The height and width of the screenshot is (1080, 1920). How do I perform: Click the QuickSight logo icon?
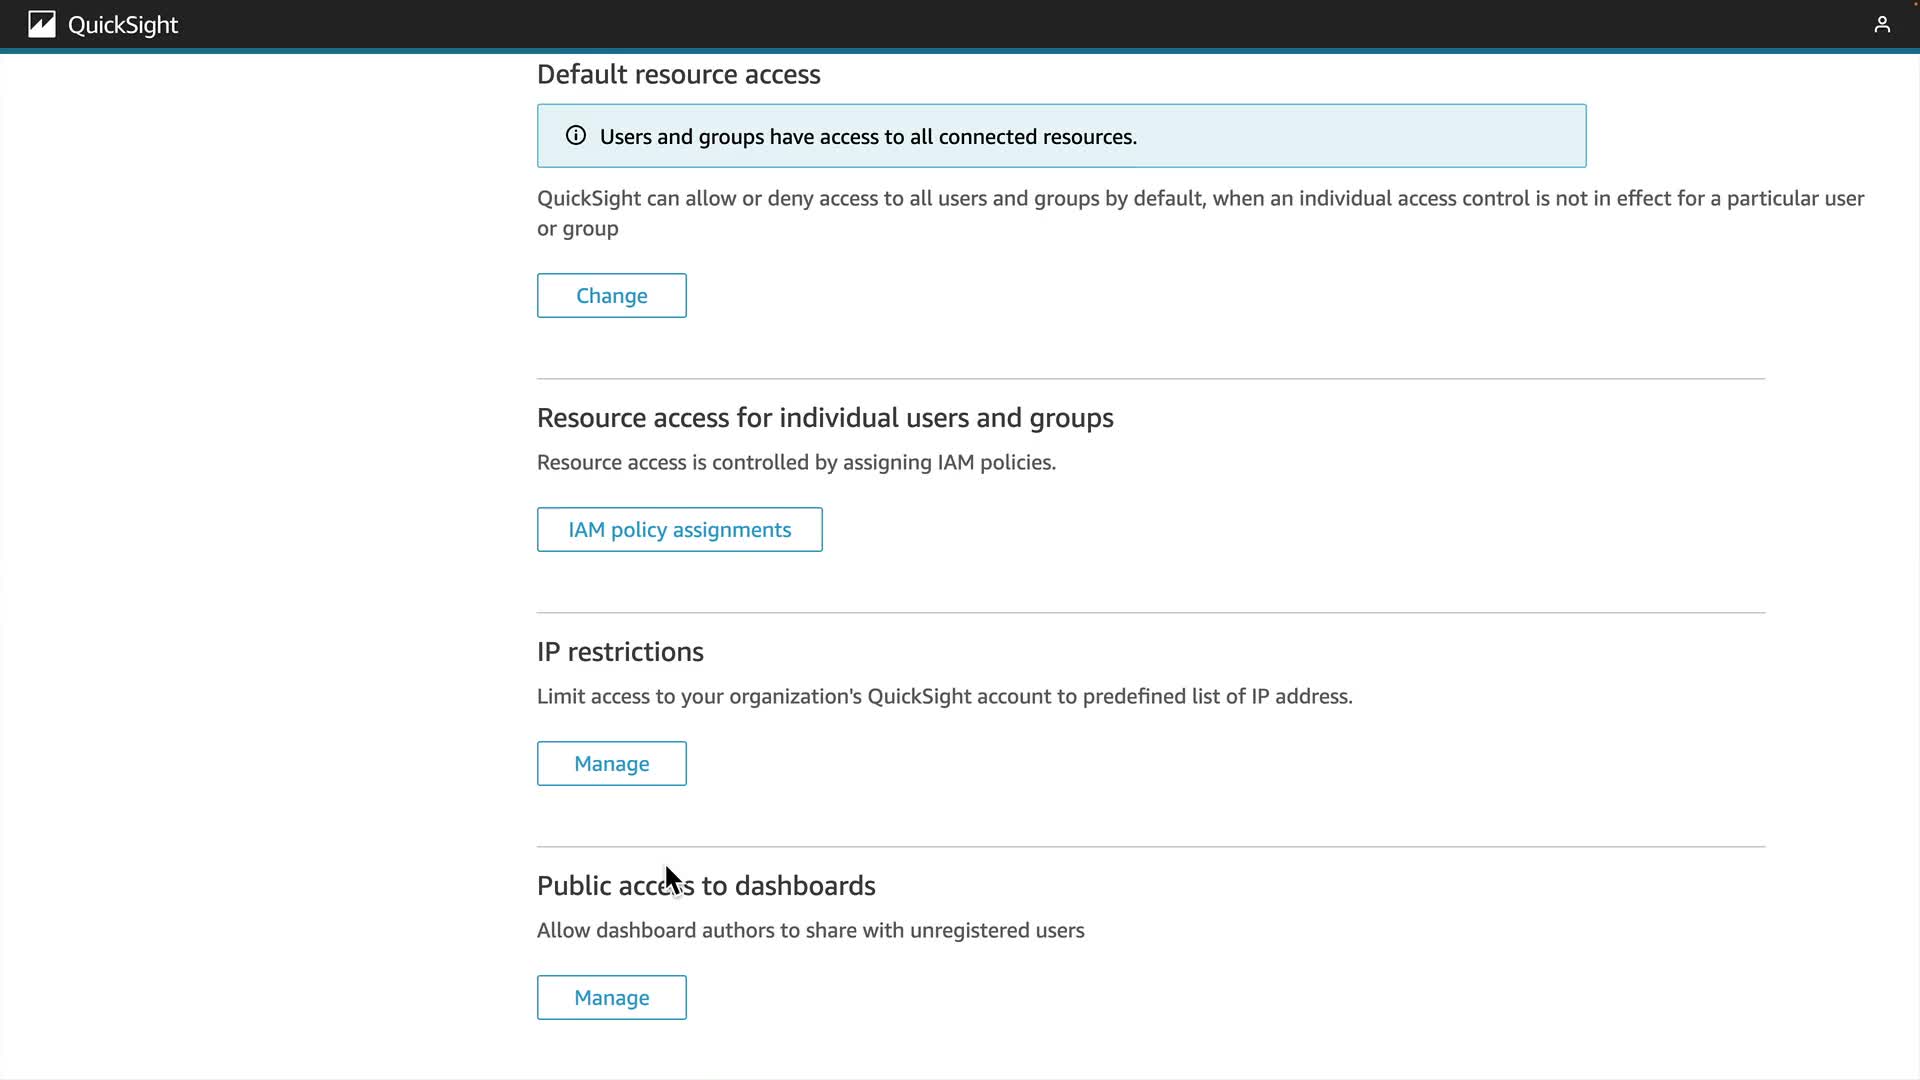[x=41, y=24]
